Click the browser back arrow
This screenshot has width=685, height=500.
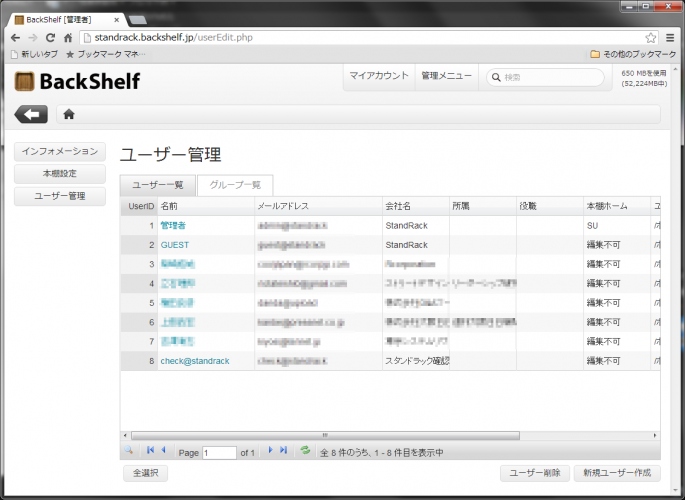(x=15, y=38)
